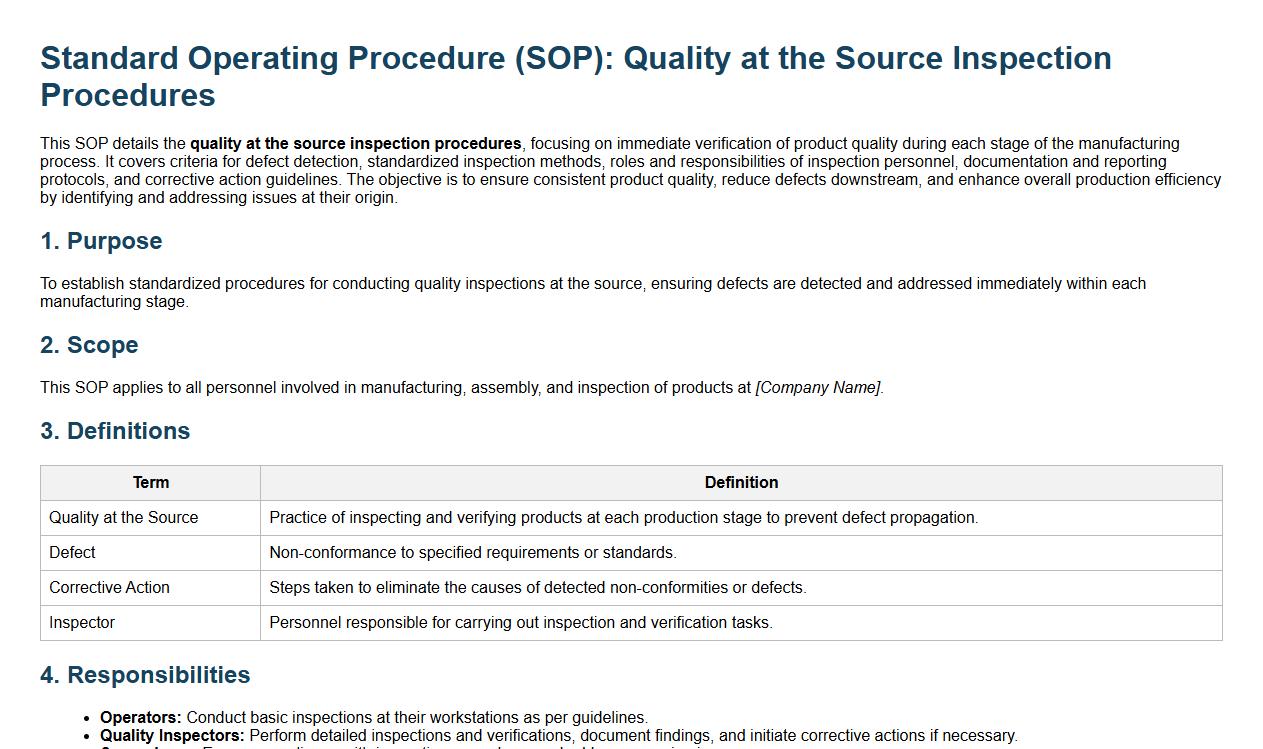Viewport: 1263px width, 749px height.
Task: Click the "1. Purpose" section heading
Action: (x=101, y=241)
